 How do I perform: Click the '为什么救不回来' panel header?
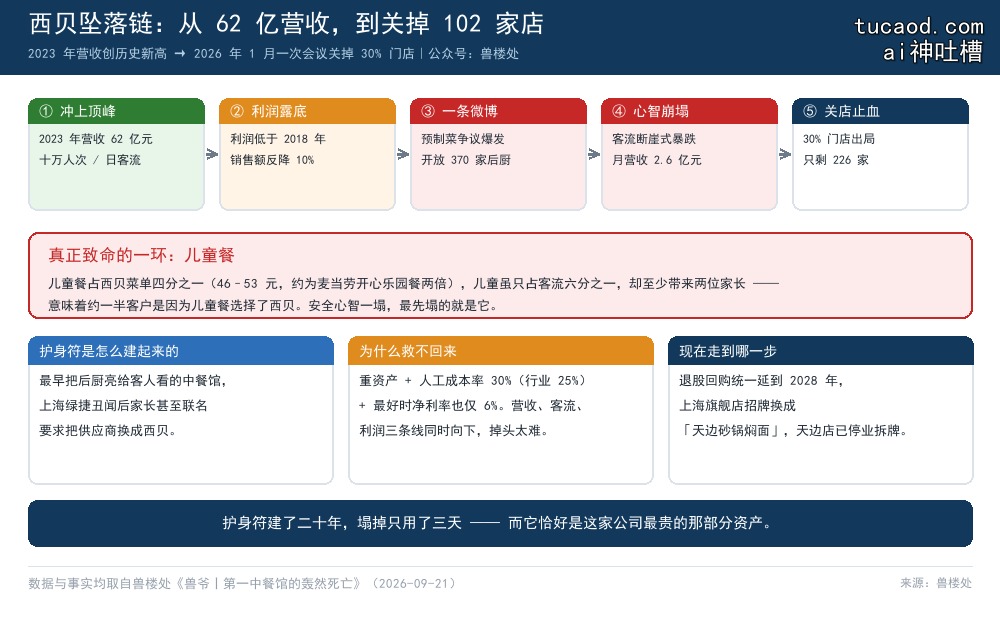(x=501, y=351)
